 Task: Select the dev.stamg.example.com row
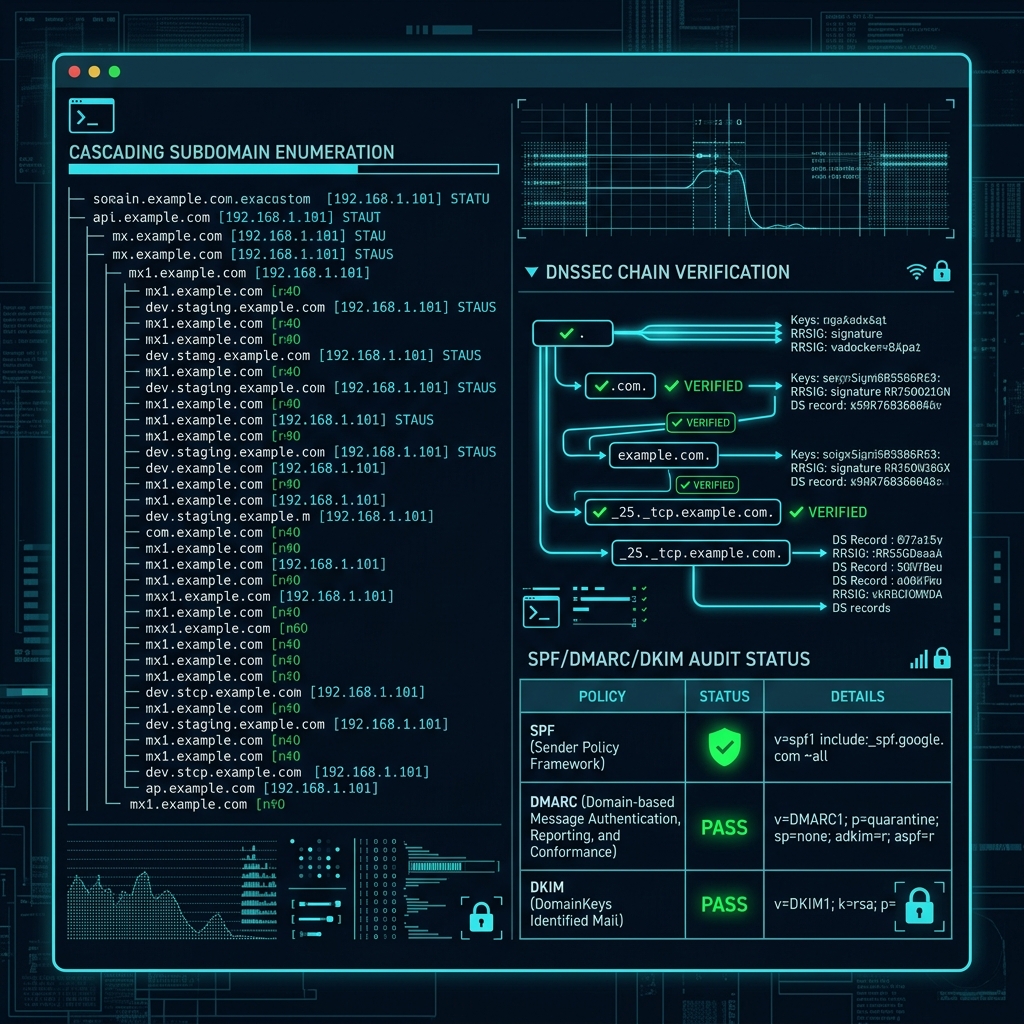pos(313,355)
